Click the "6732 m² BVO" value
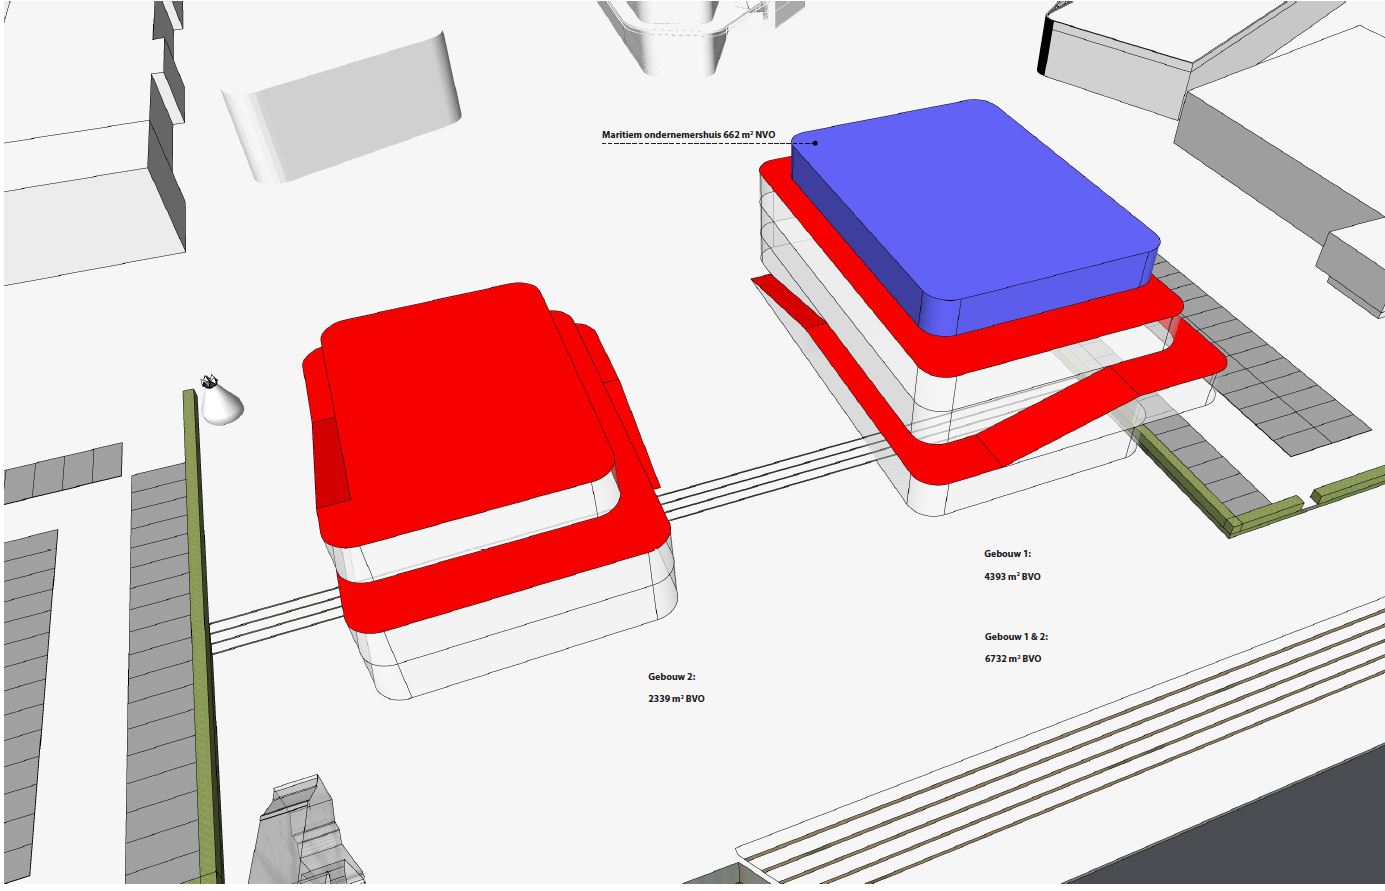 click(1012, 659)
